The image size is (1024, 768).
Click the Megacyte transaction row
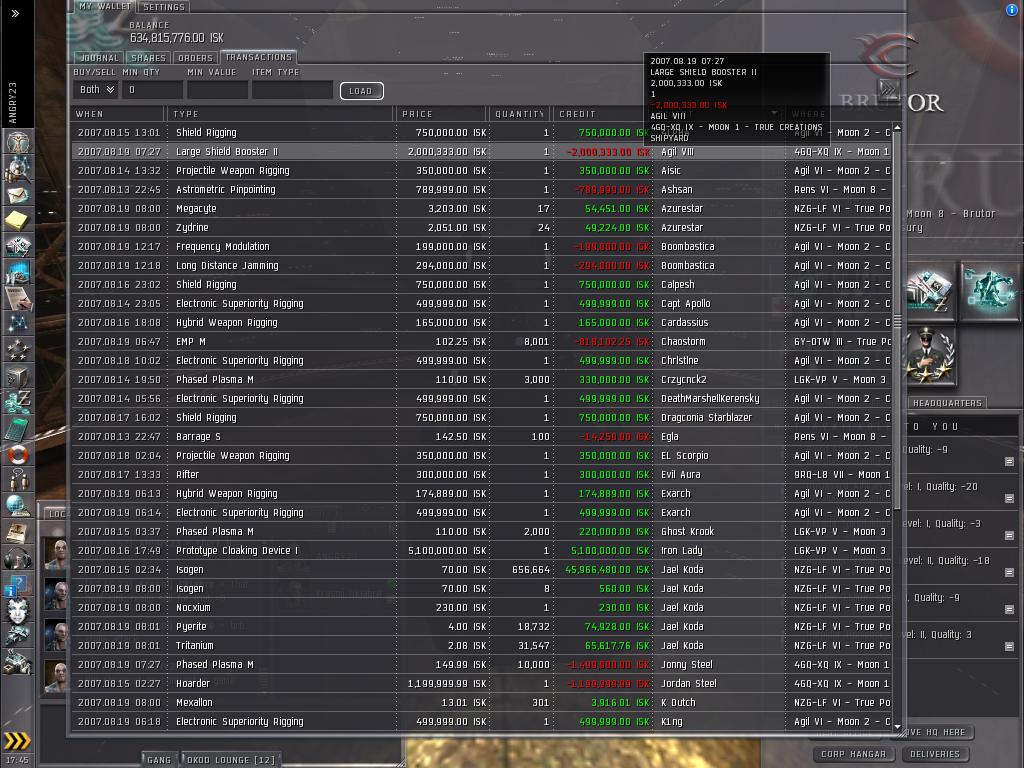coord(482,208)
